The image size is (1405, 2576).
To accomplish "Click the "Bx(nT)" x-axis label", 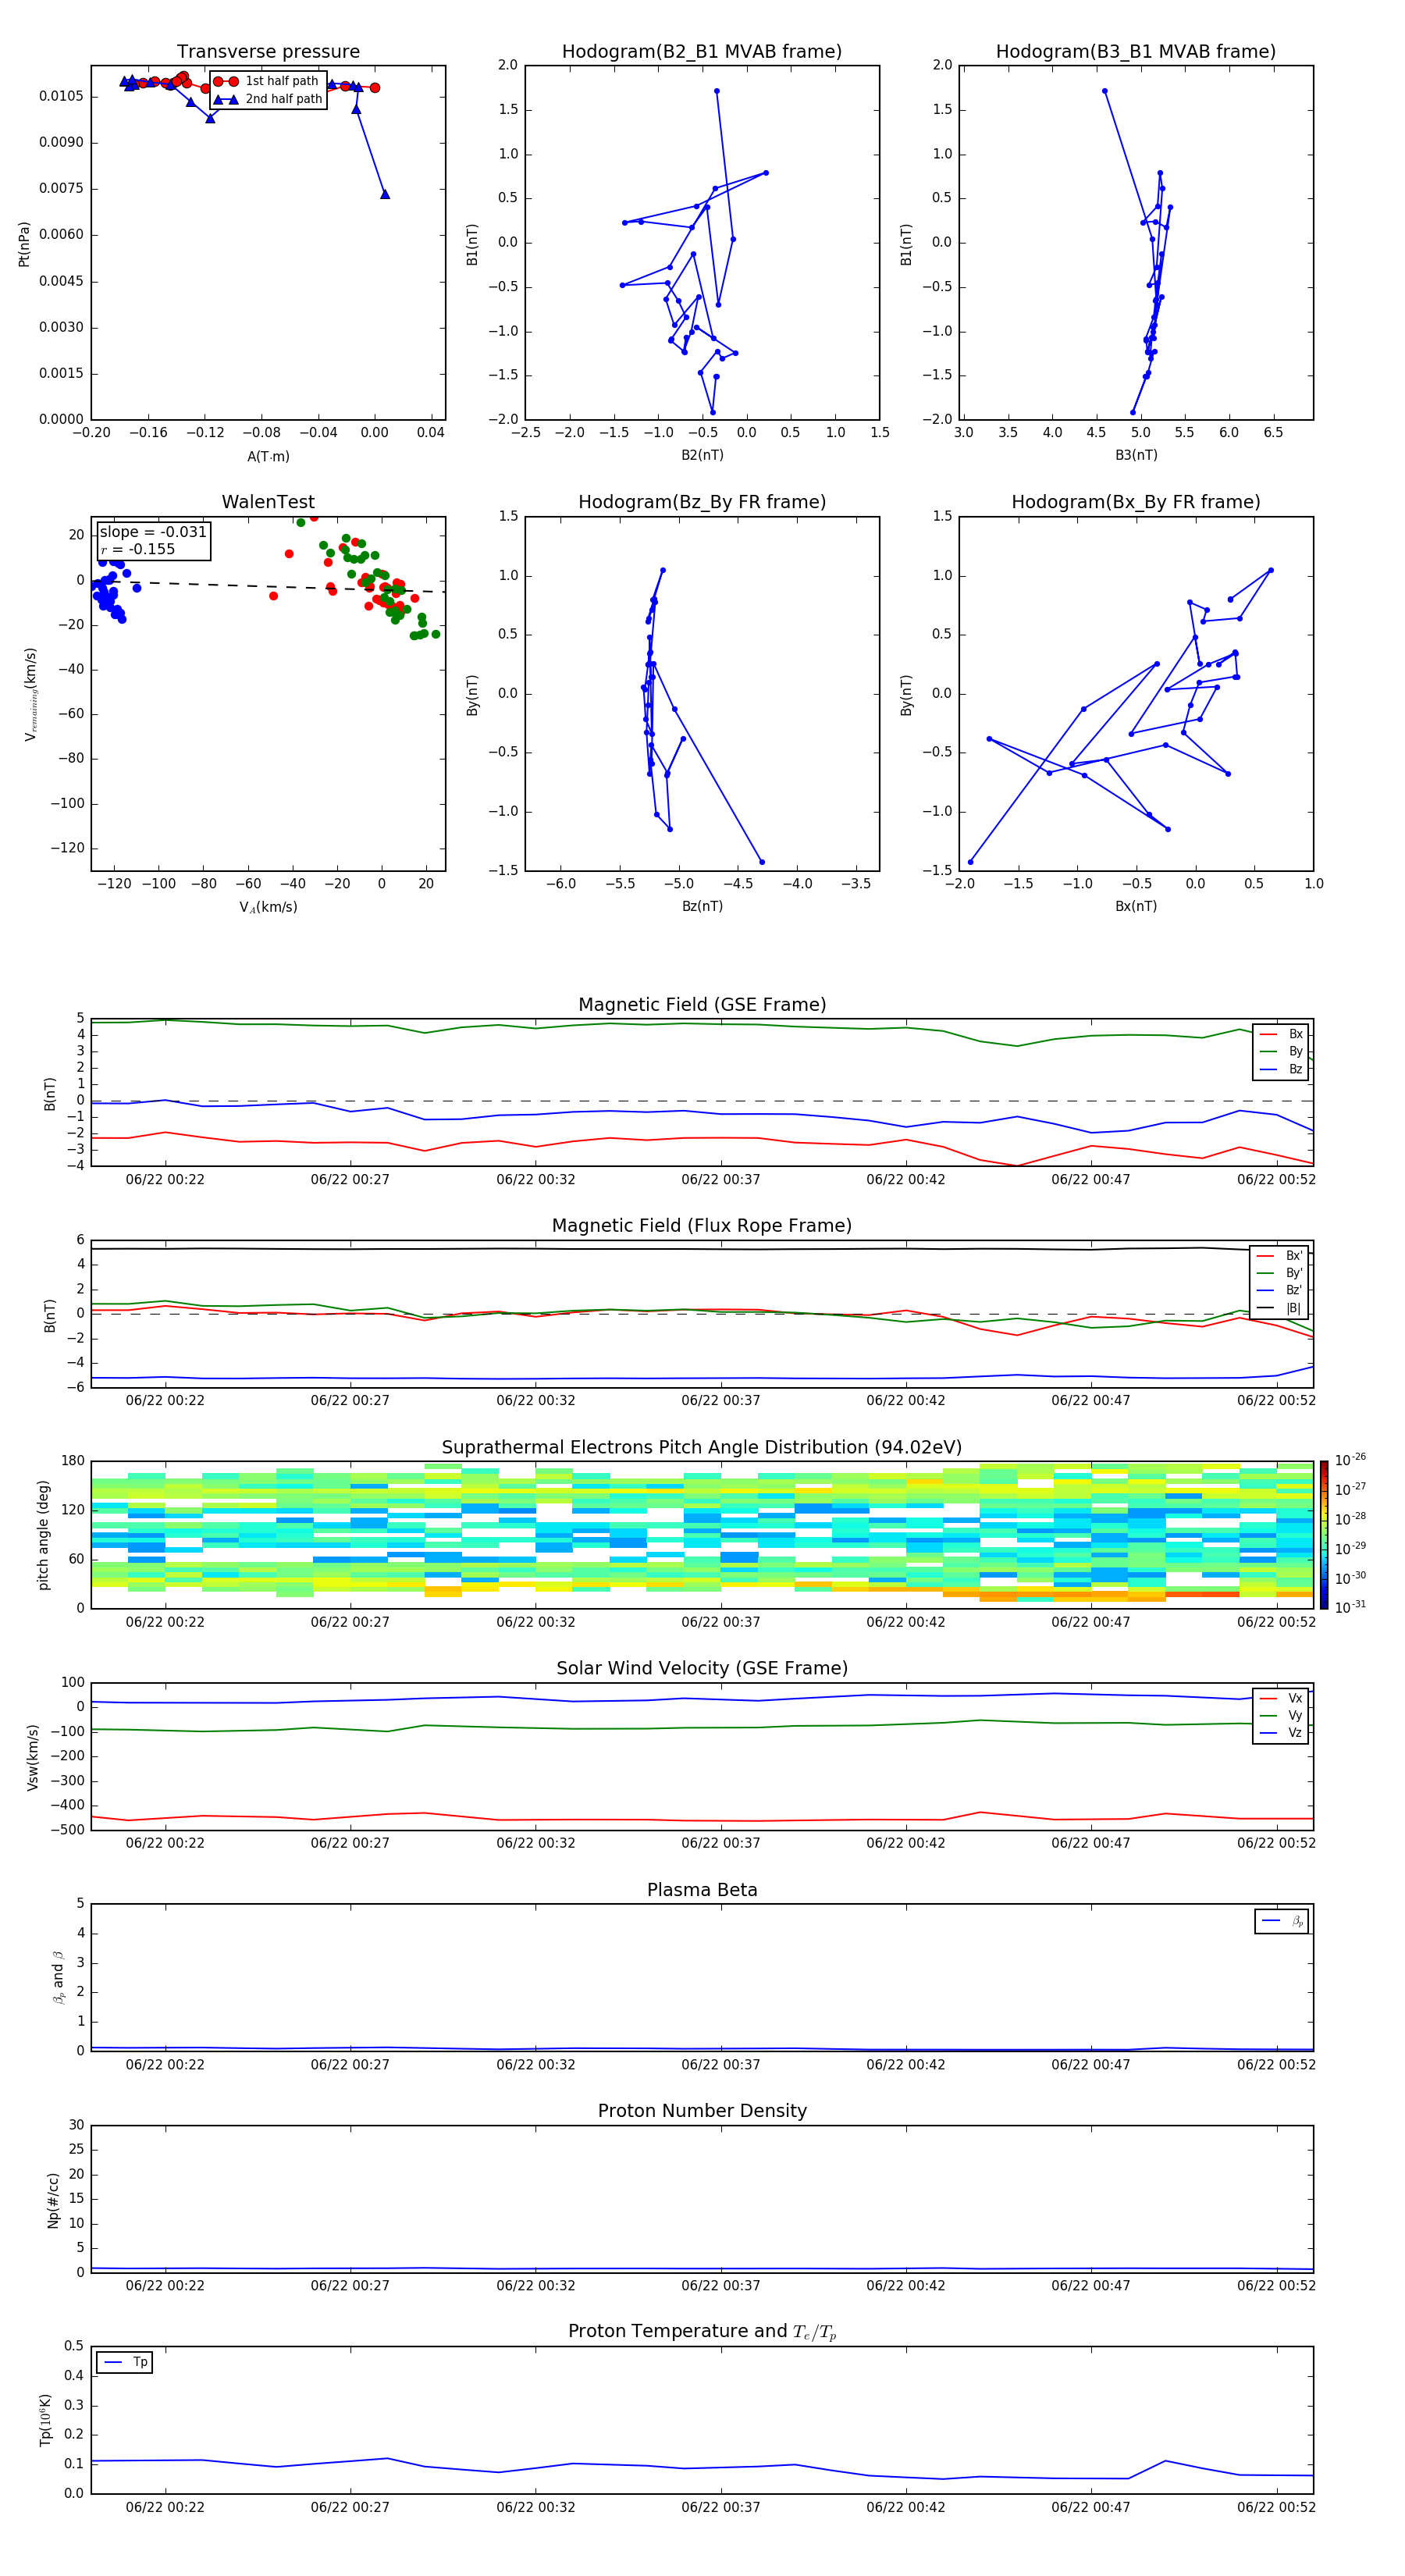I will [x=1136, y=906].
